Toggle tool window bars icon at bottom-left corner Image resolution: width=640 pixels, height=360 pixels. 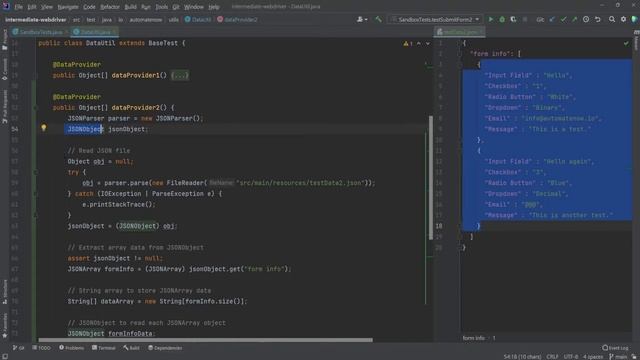4,356
